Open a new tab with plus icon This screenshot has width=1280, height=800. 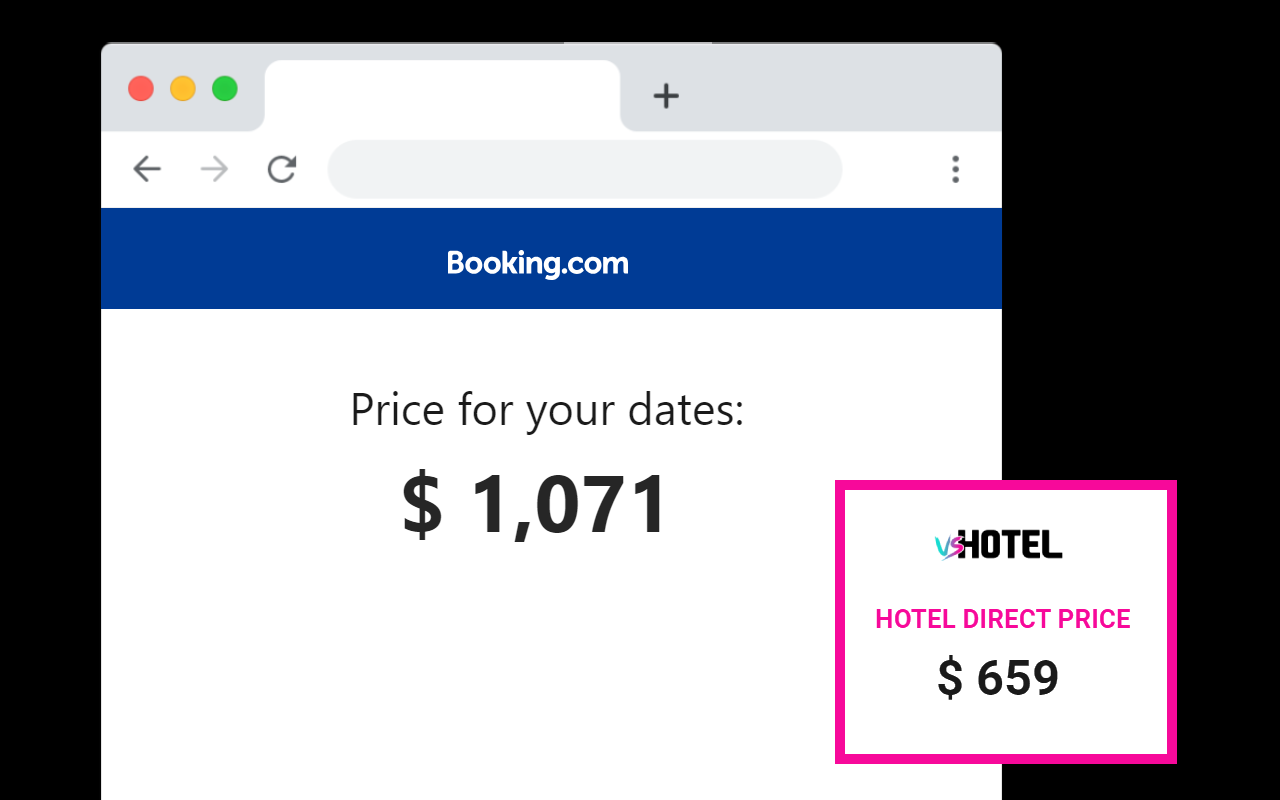point(666,96)
